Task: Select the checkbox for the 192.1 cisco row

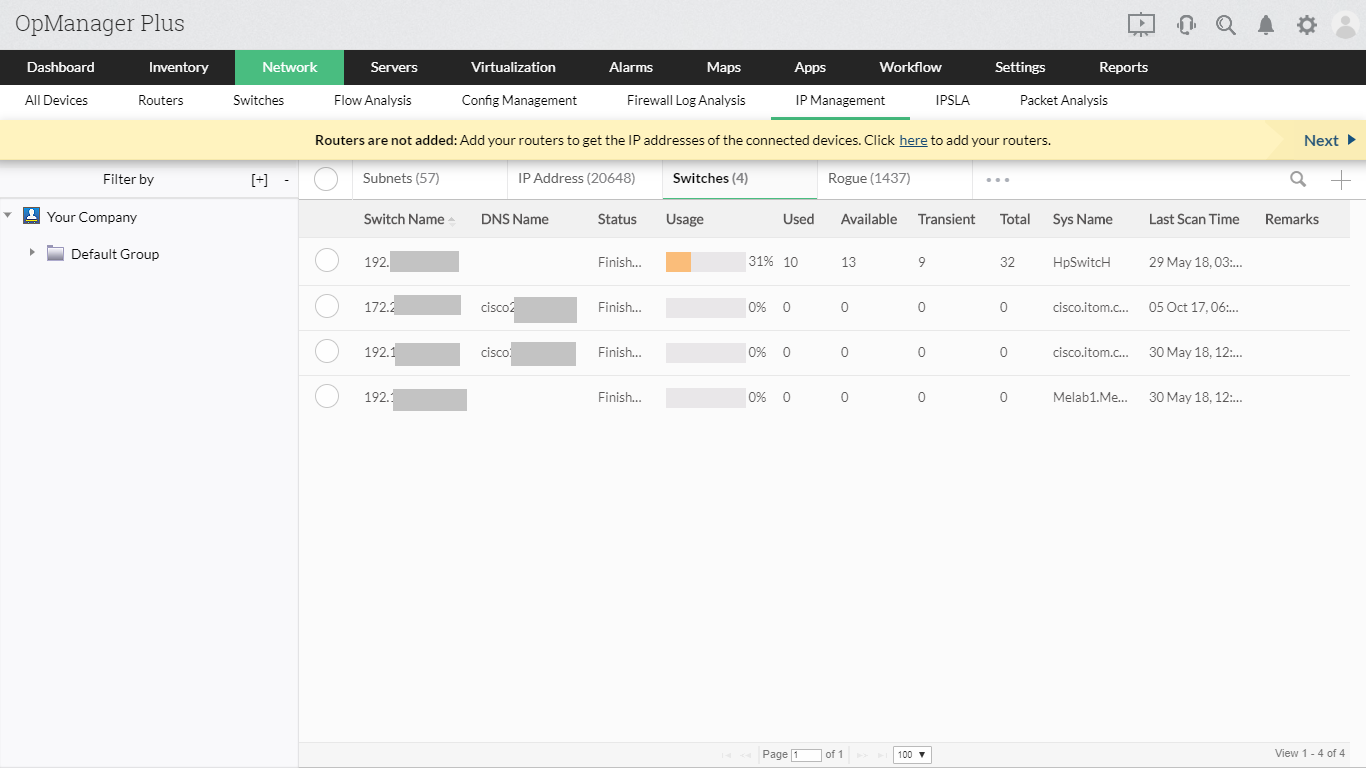Action: pyautogui.click(x=327, y=351)
